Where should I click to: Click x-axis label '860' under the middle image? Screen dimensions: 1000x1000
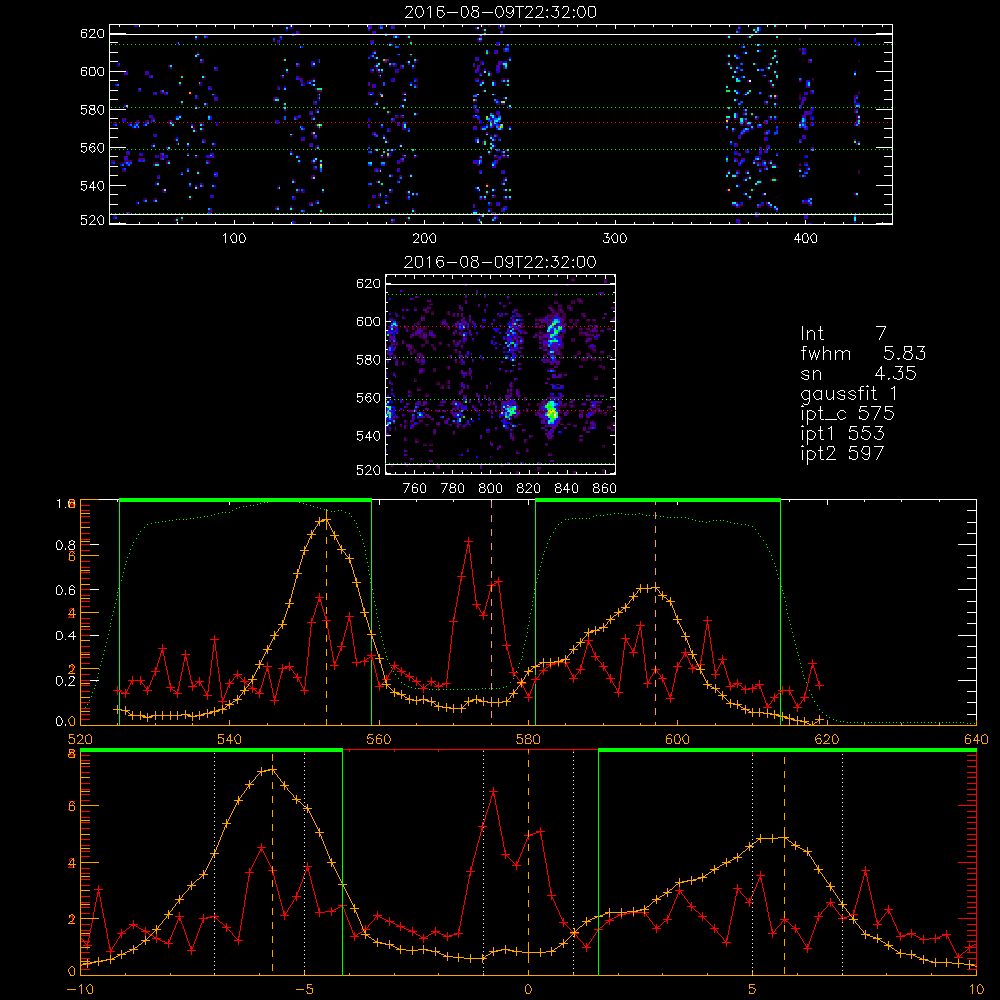[x=605, y=489]
